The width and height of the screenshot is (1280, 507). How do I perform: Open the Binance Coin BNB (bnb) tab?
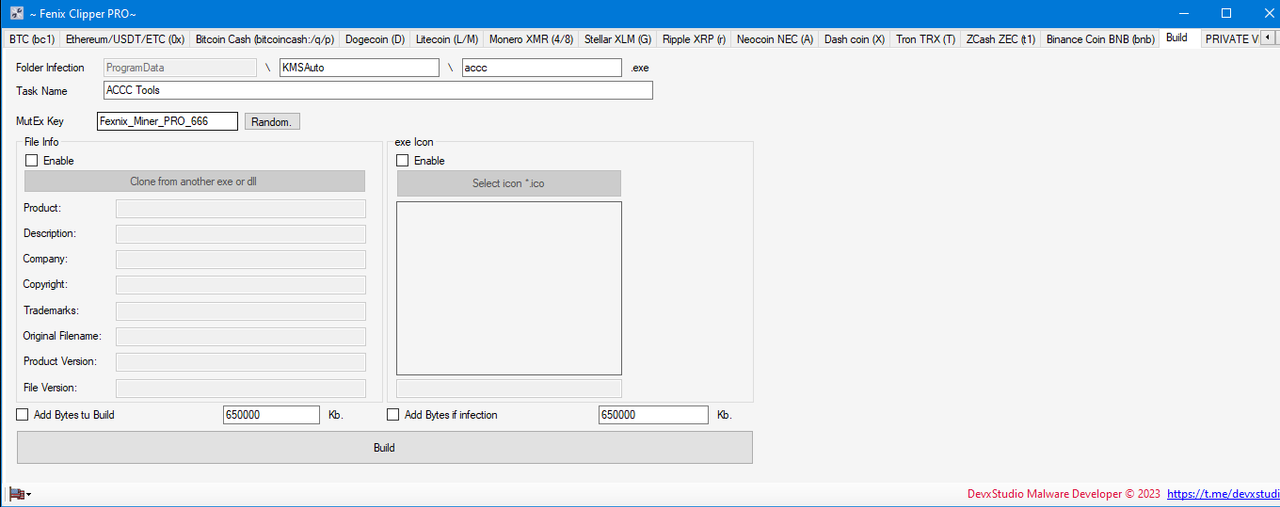pos(1100,39)
